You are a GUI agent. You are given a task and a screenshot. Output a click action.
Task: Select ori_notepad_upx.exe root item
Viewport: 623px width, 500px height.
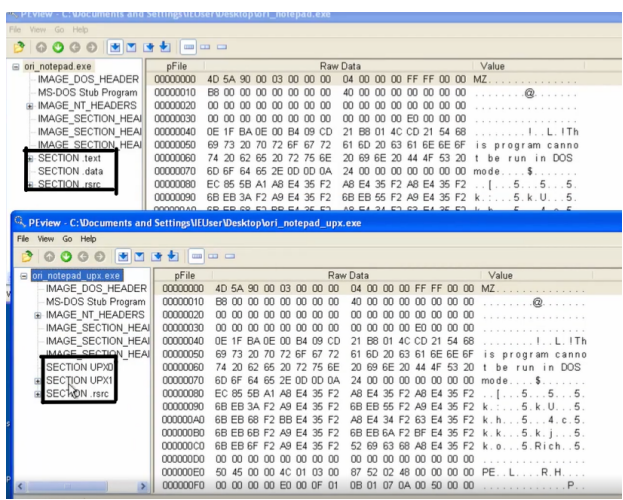click(x=76, y=275)
